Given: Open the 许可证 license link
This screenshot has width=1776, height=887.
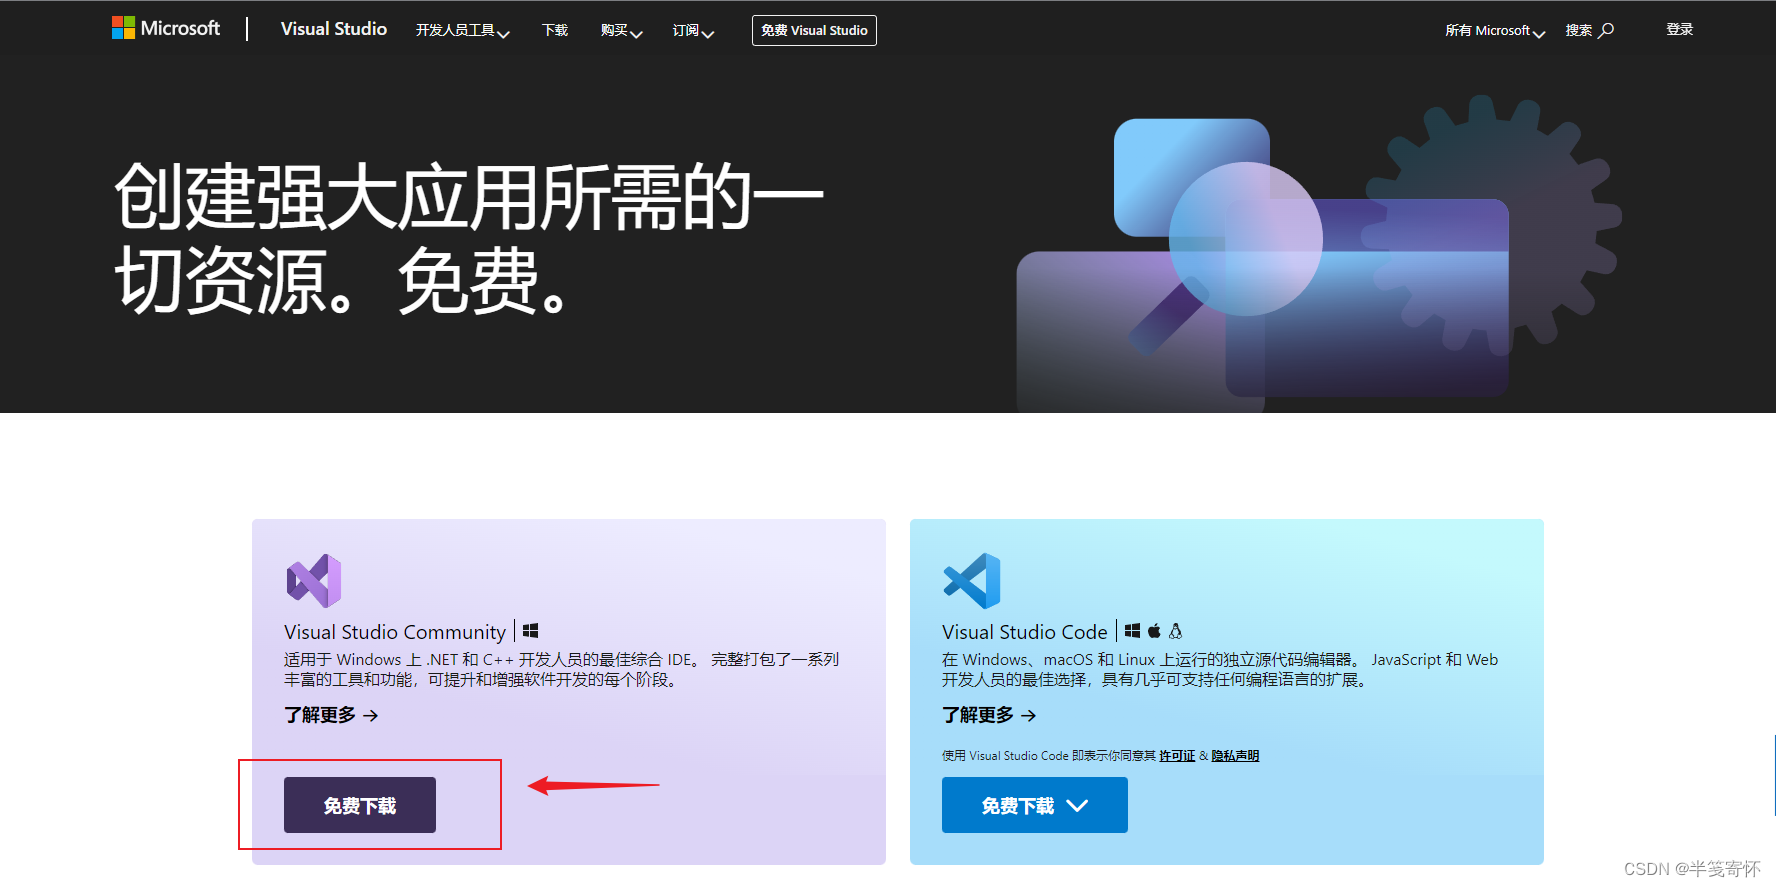Looking at the screenshot, I should [1177, 756].
